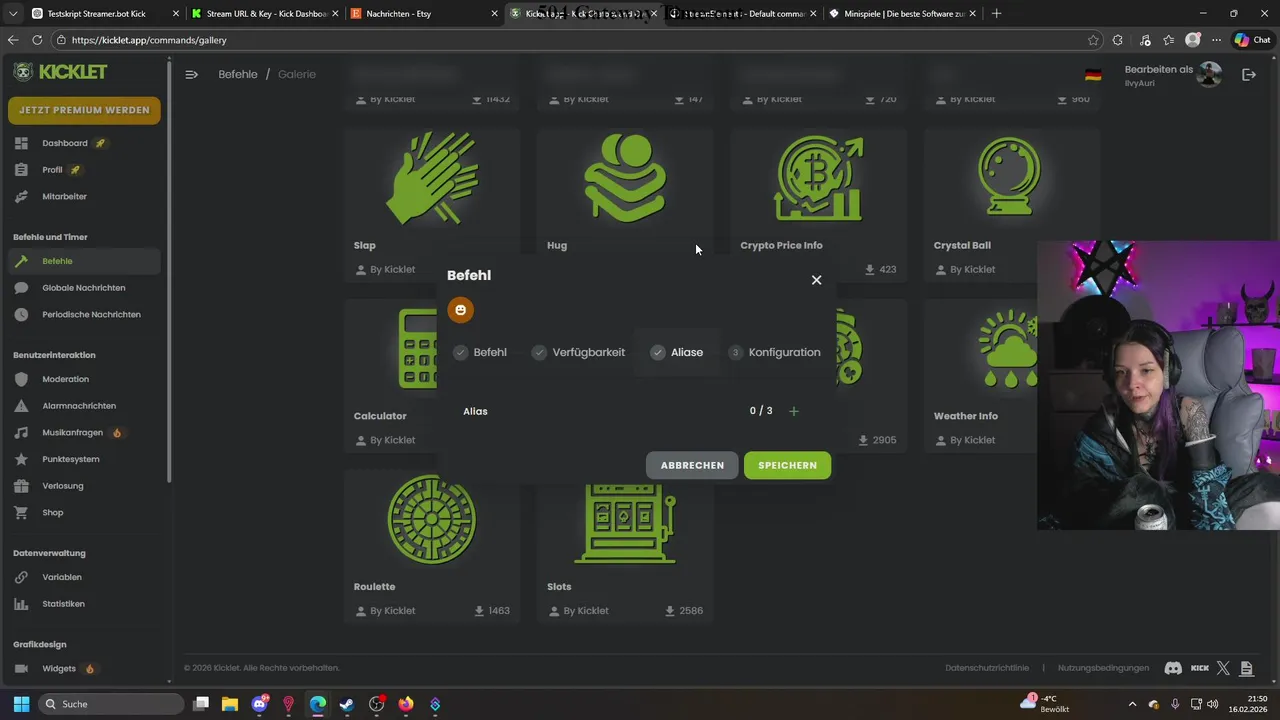Click the Nutzungsbedingungen footer link
The image size is (1280, 720).
1103,668
